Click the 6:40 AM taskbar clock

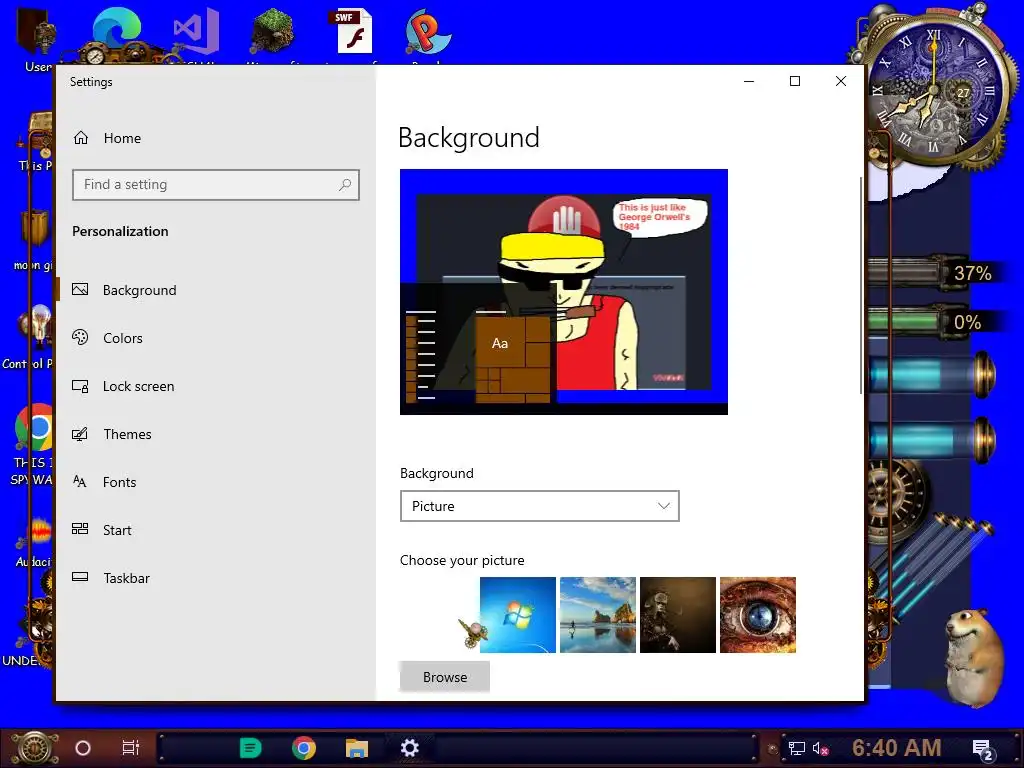[x=897, y=748]
